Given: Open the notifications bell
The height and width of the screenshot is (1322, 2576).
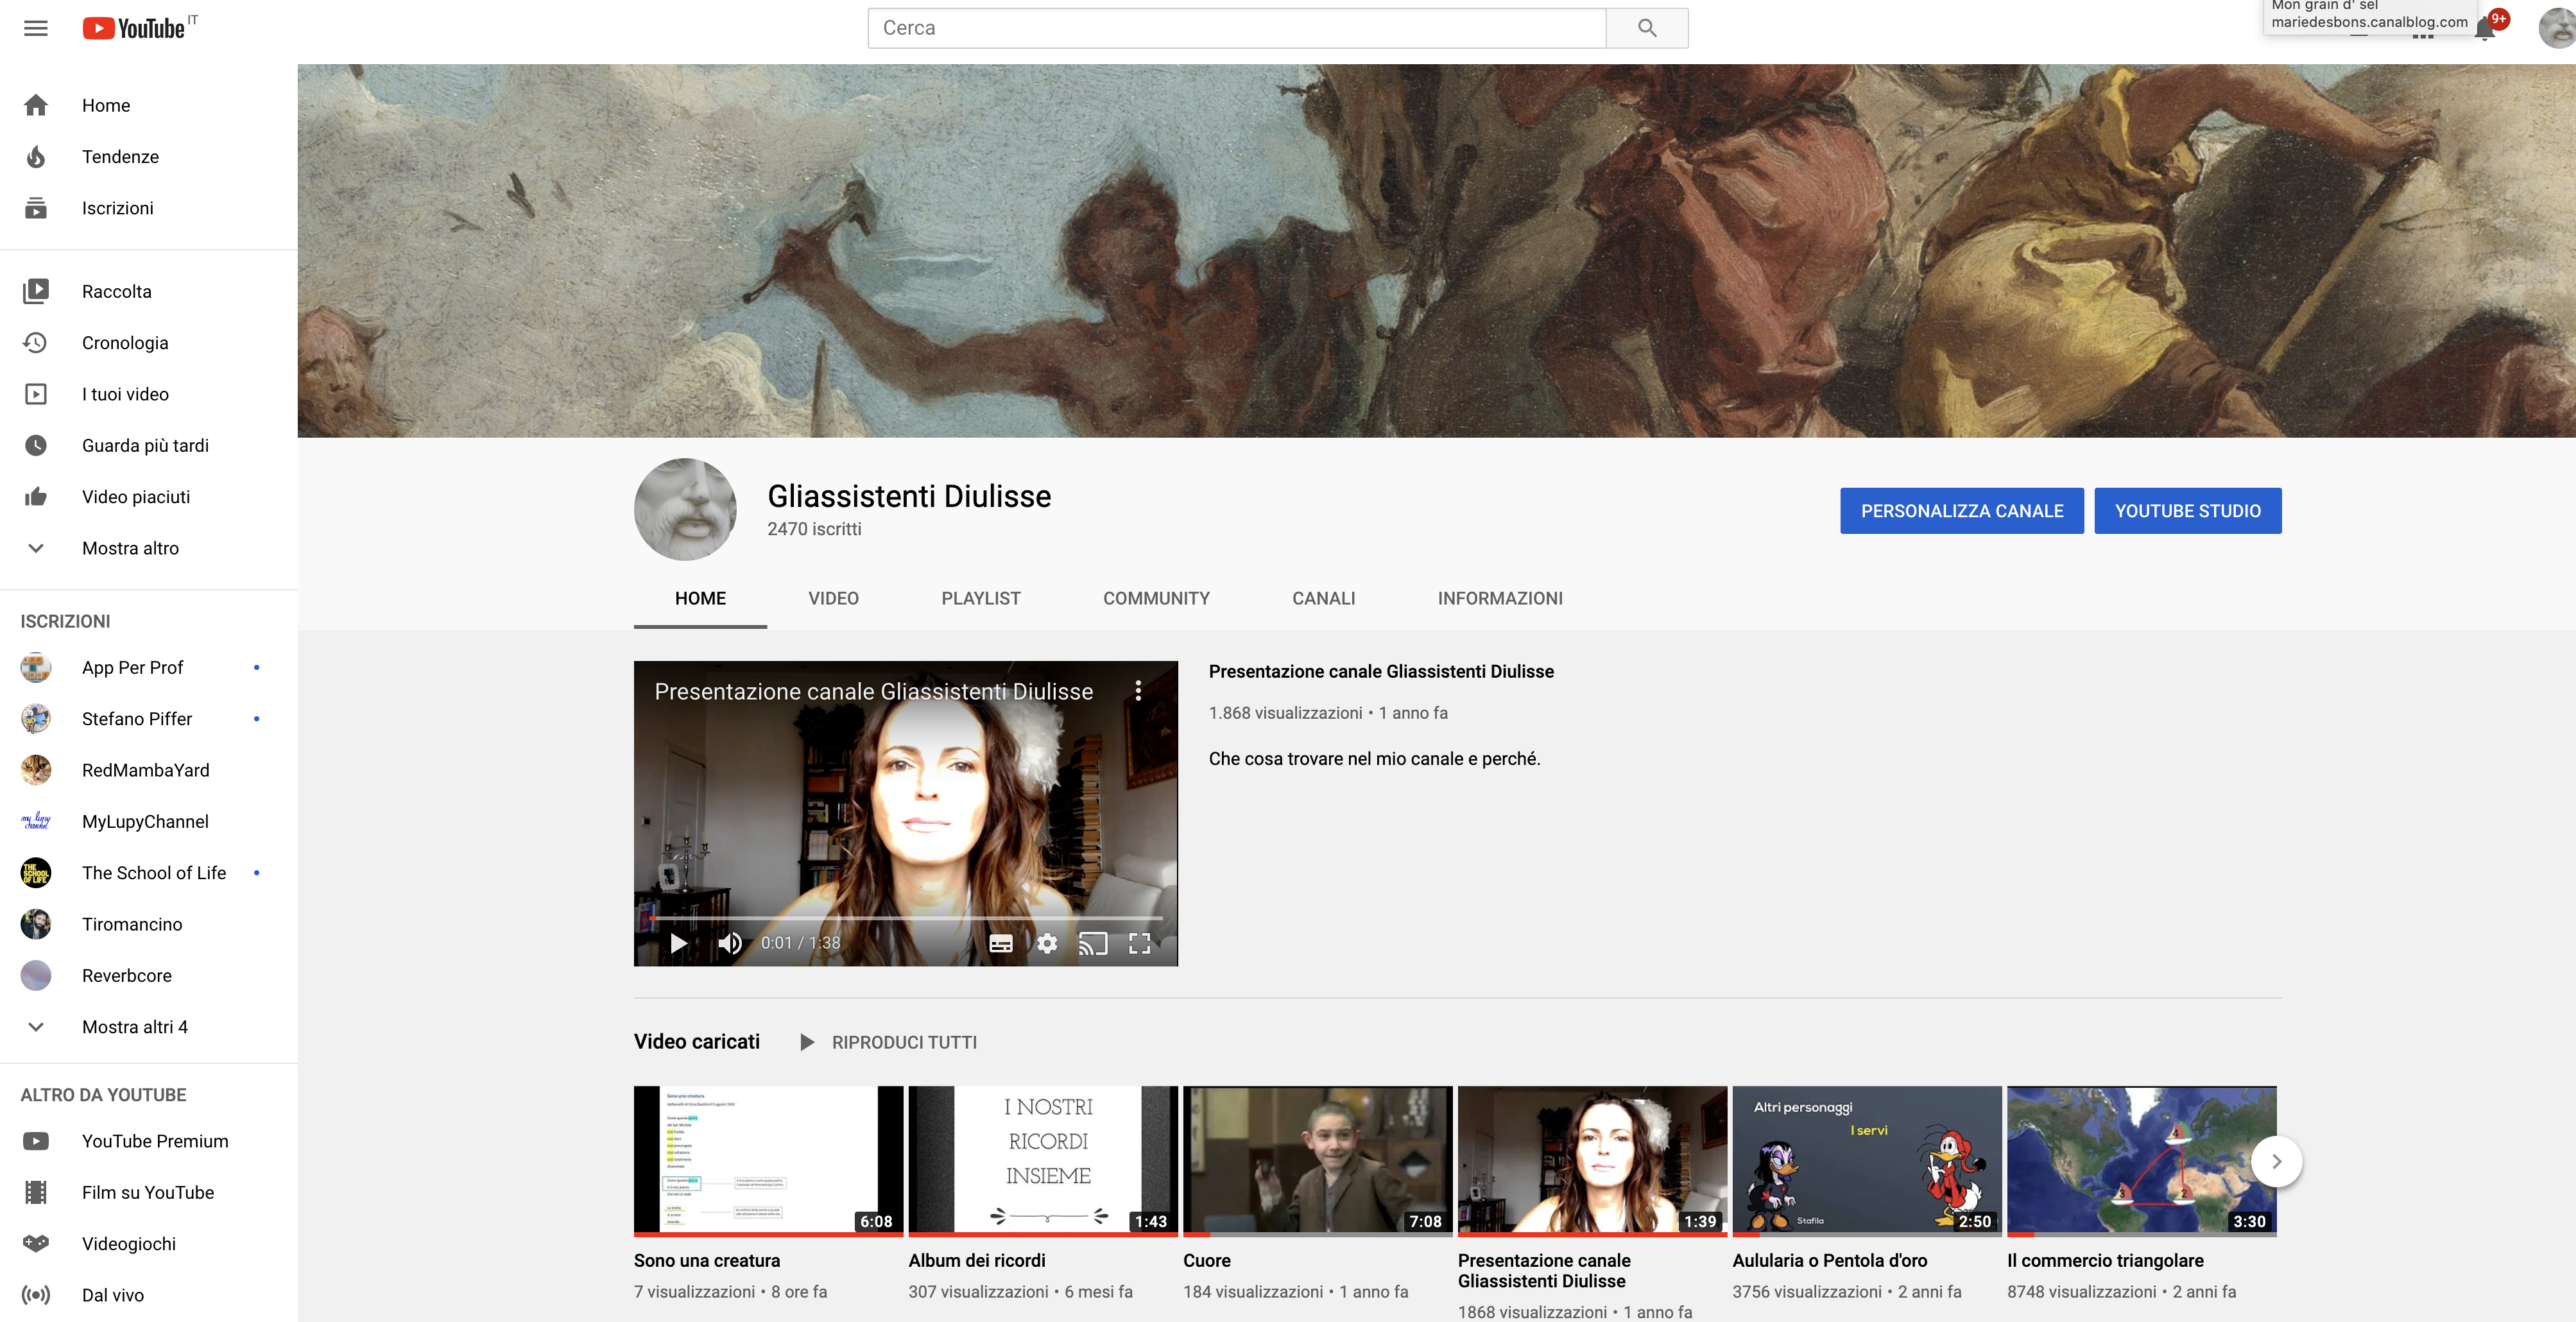Looking at the screenshot, I should 2484,30.
